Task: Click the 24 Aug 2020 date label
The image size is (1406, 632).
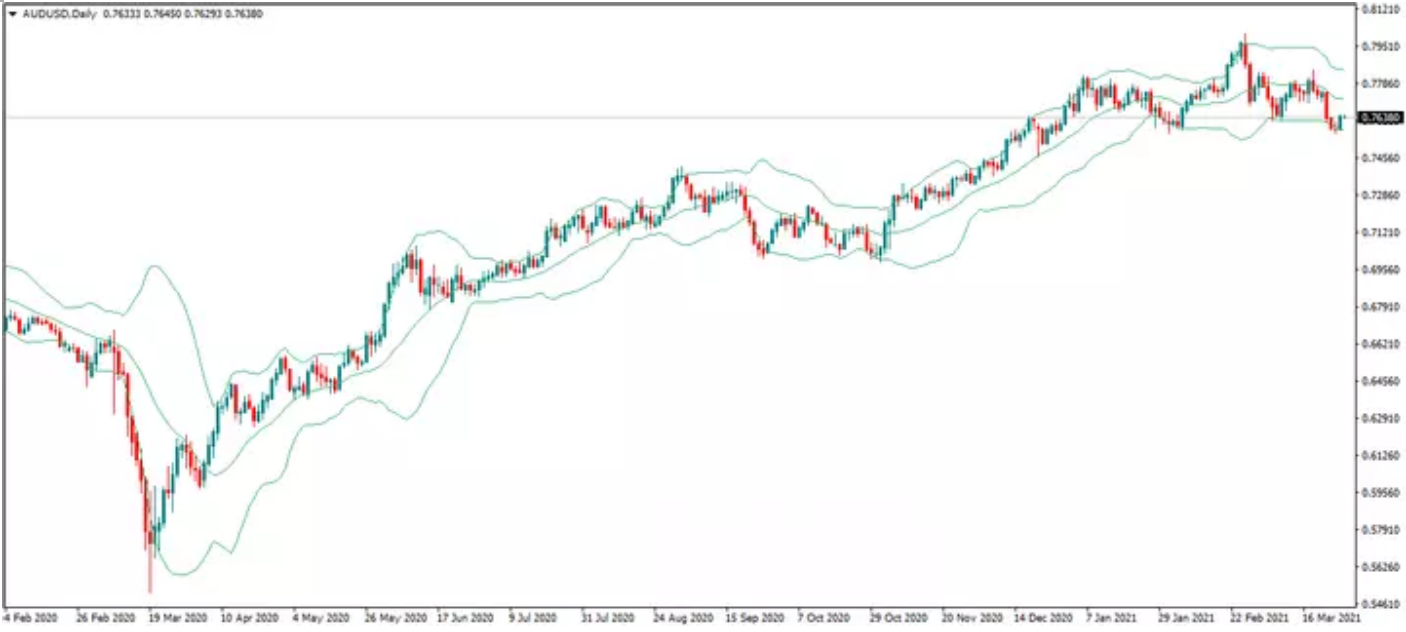Action: coord(683,619)
